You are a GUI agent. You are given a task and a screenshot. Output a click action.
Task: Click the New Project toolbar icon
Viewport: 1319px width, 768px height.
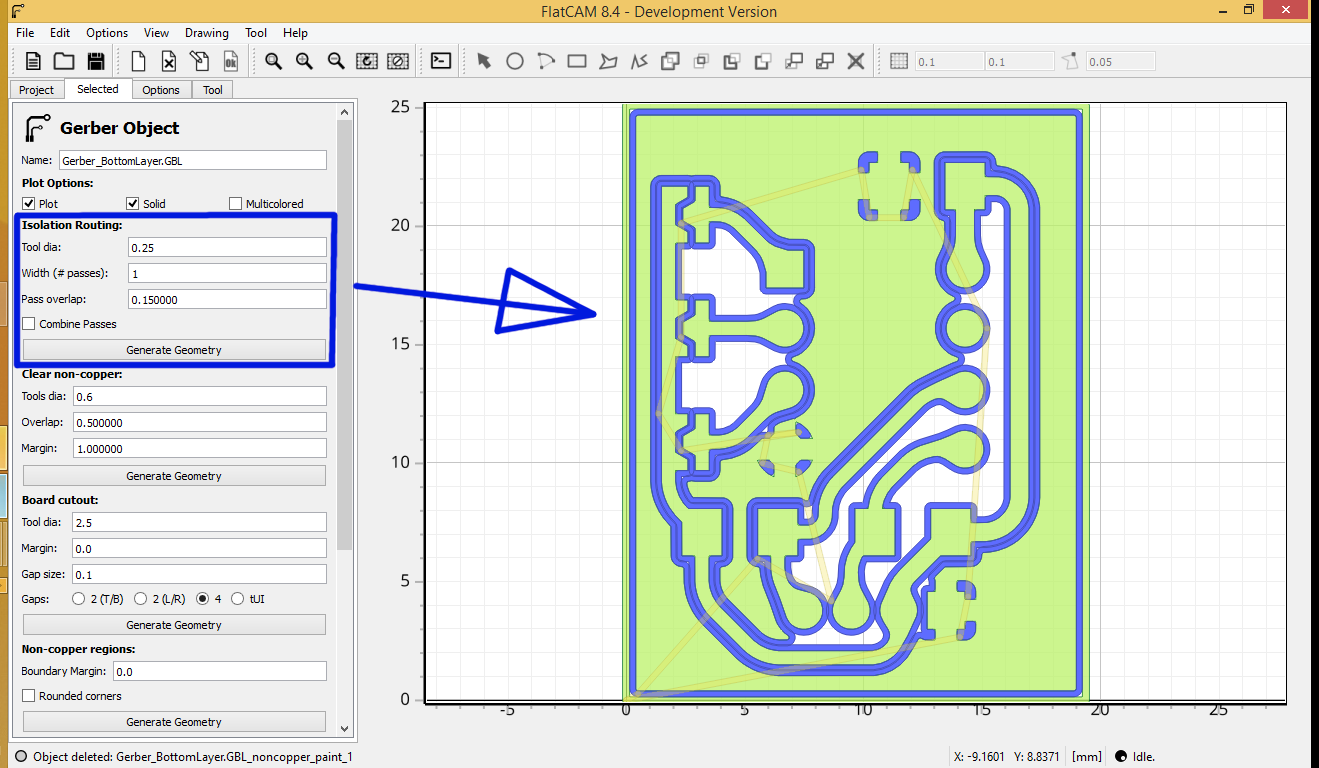[x=33, y=61]
